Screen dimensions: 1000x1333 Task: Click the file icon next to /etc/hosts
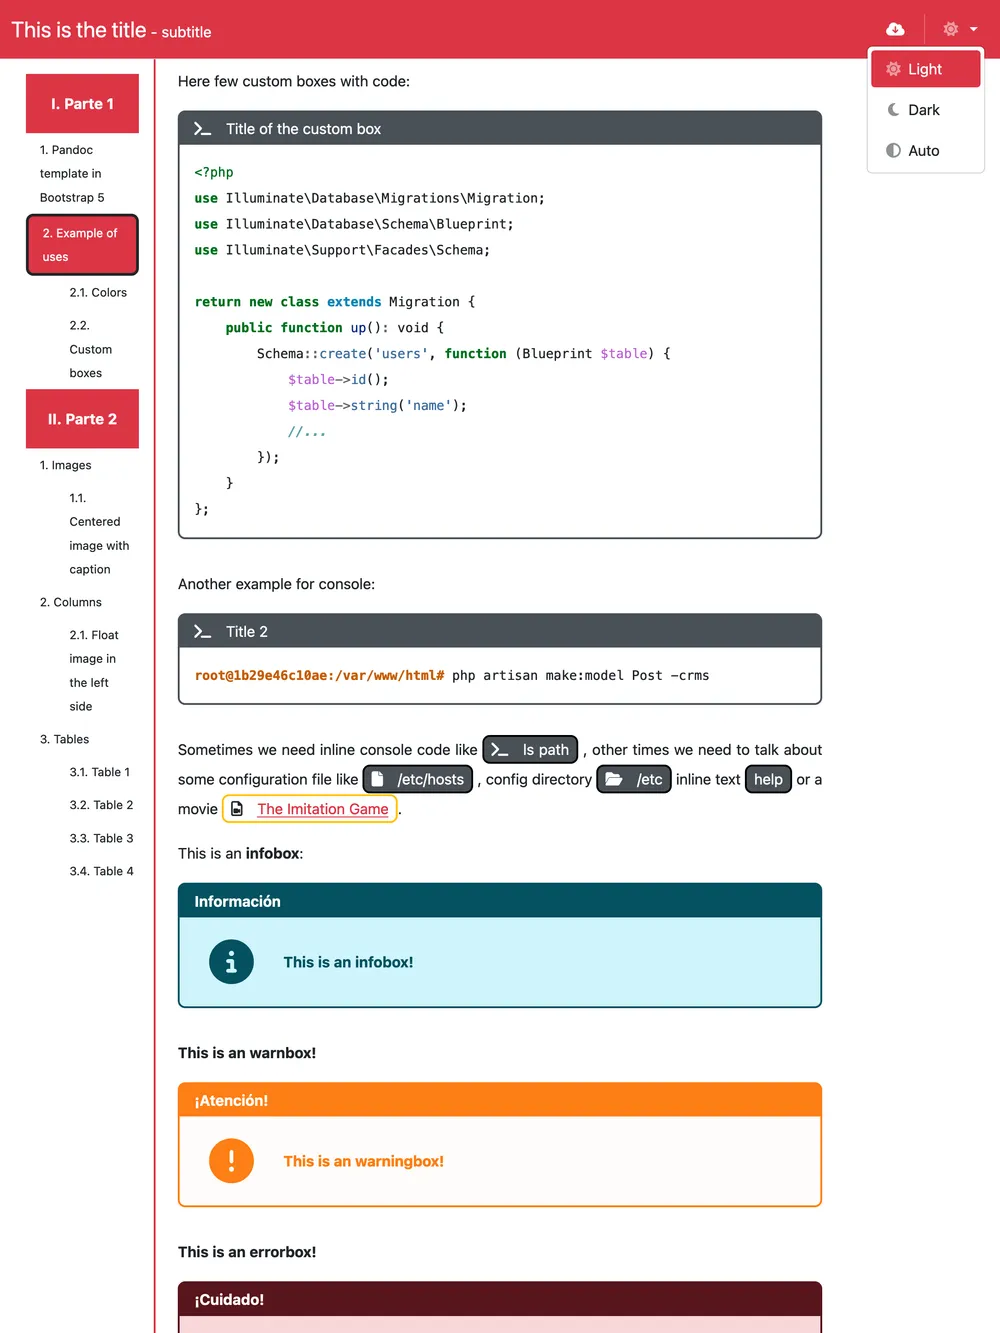(x=378, y=779)
